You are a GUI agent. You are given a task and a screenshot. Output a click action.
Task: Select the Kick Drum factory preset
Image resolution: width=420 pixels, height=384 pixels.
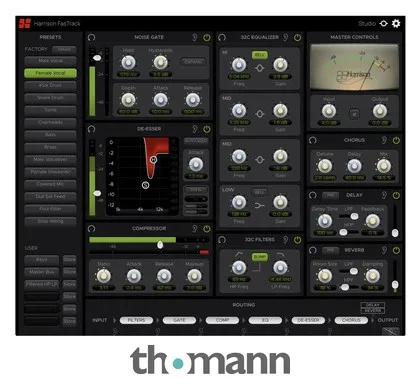50,85
